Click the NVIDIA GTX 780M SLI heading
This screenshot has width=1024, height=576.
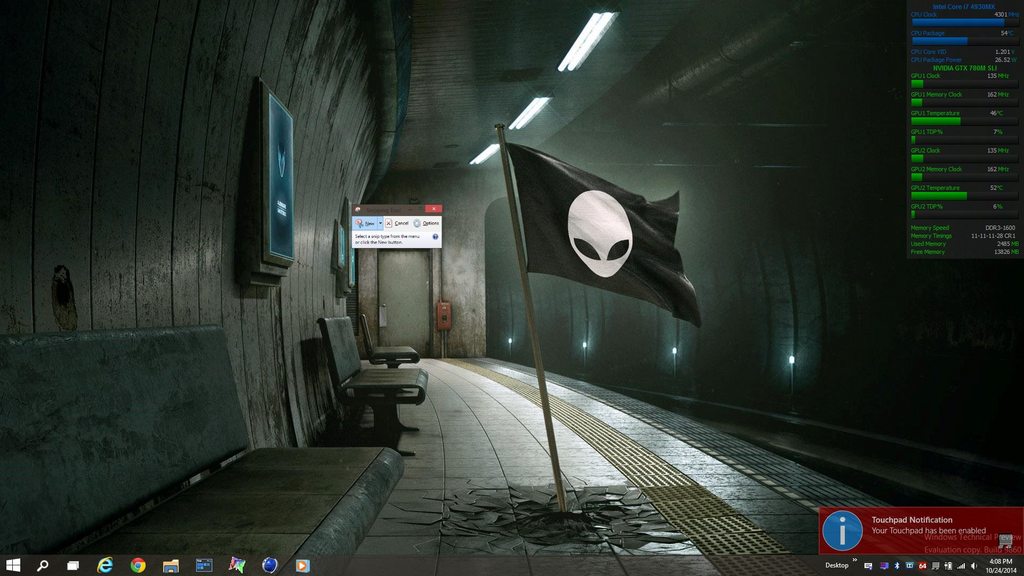[x=965, y=68]
